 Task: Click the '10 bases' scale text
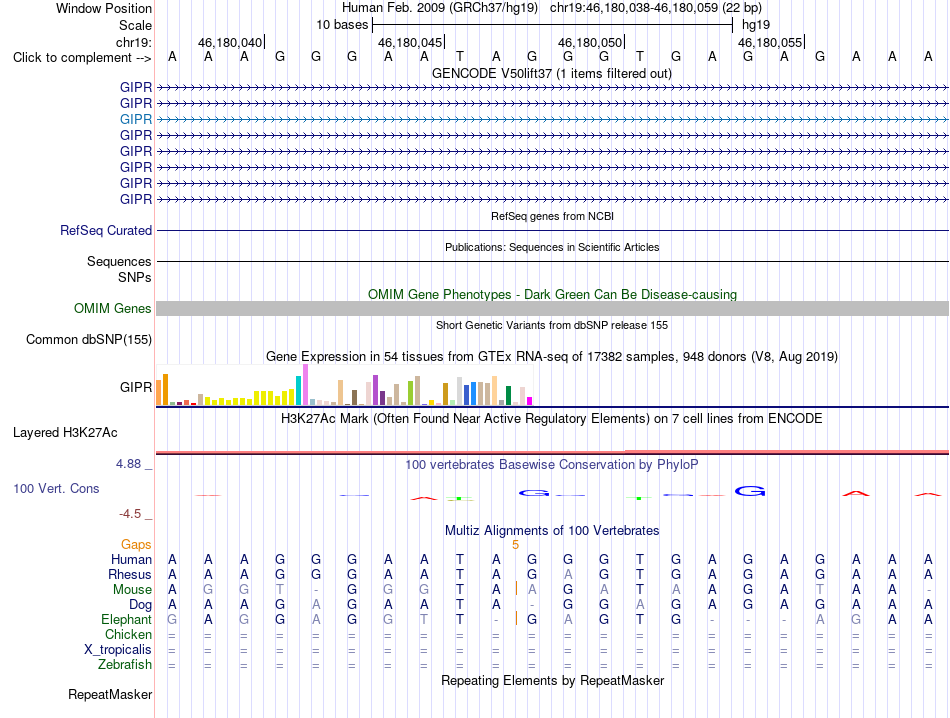click(x=342, y=25)
